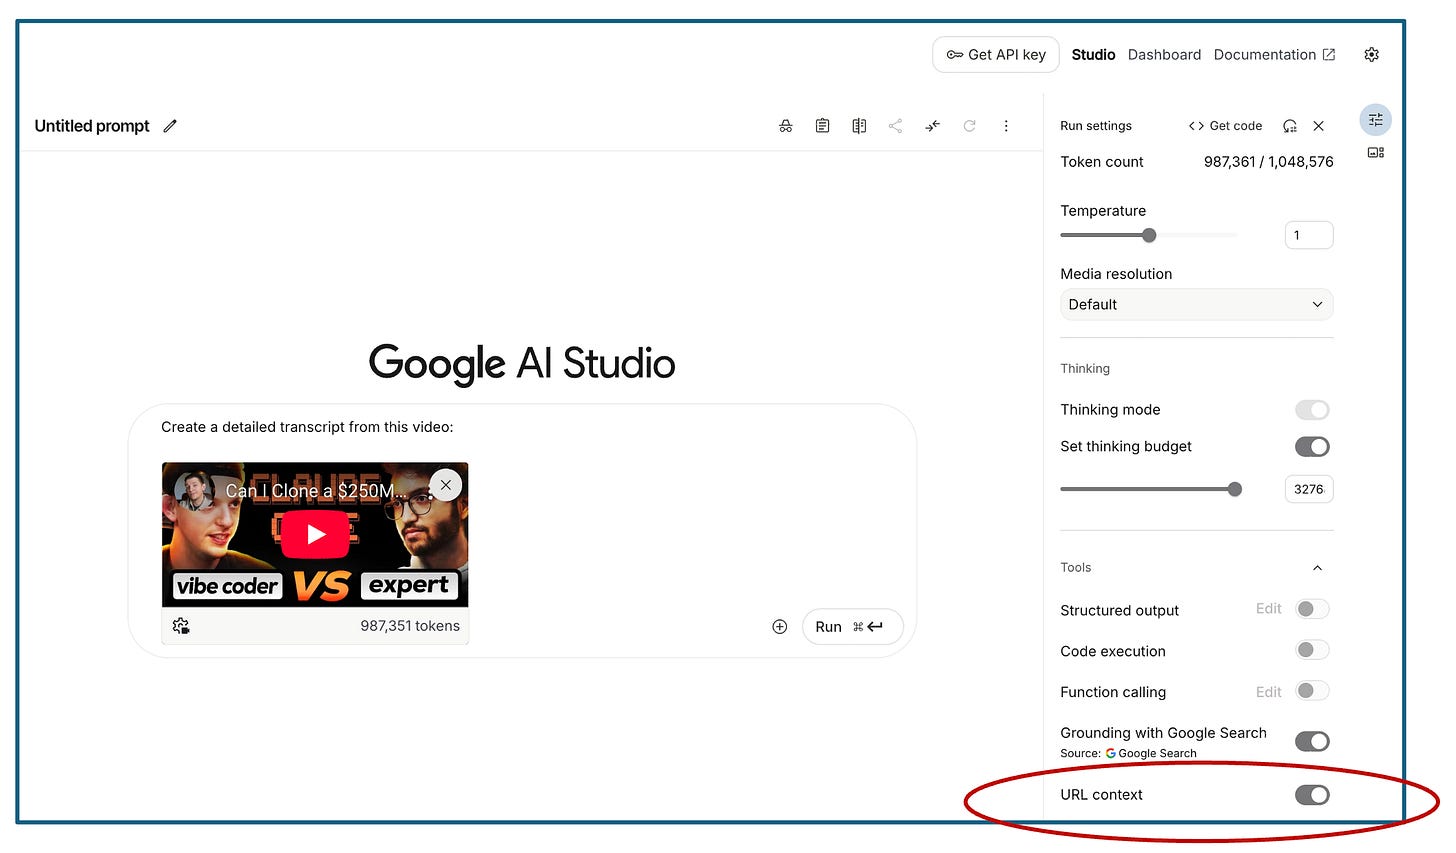Click the plus icon to add media

780,627
